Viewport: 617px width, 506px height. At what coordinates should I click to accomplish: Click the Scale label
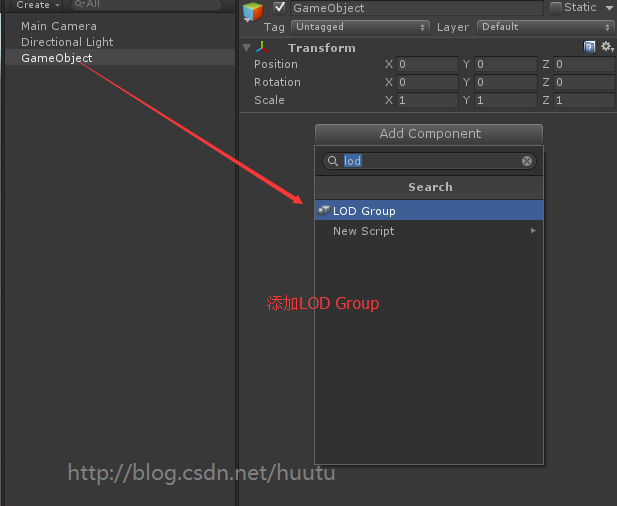pos(269,100)
